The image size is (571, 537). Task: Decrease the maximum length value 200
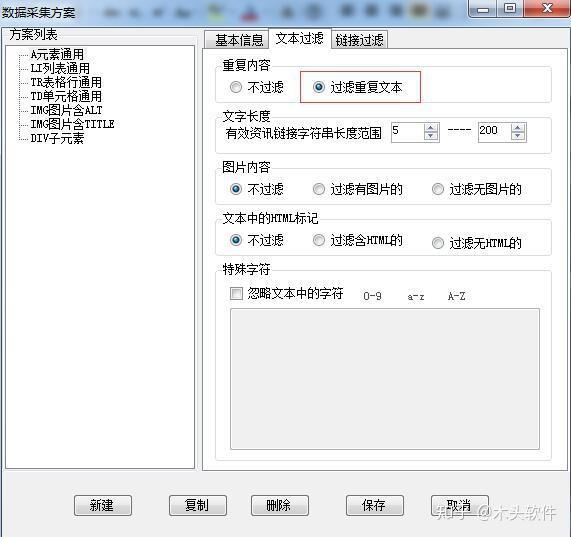click(x=518, y=136)
